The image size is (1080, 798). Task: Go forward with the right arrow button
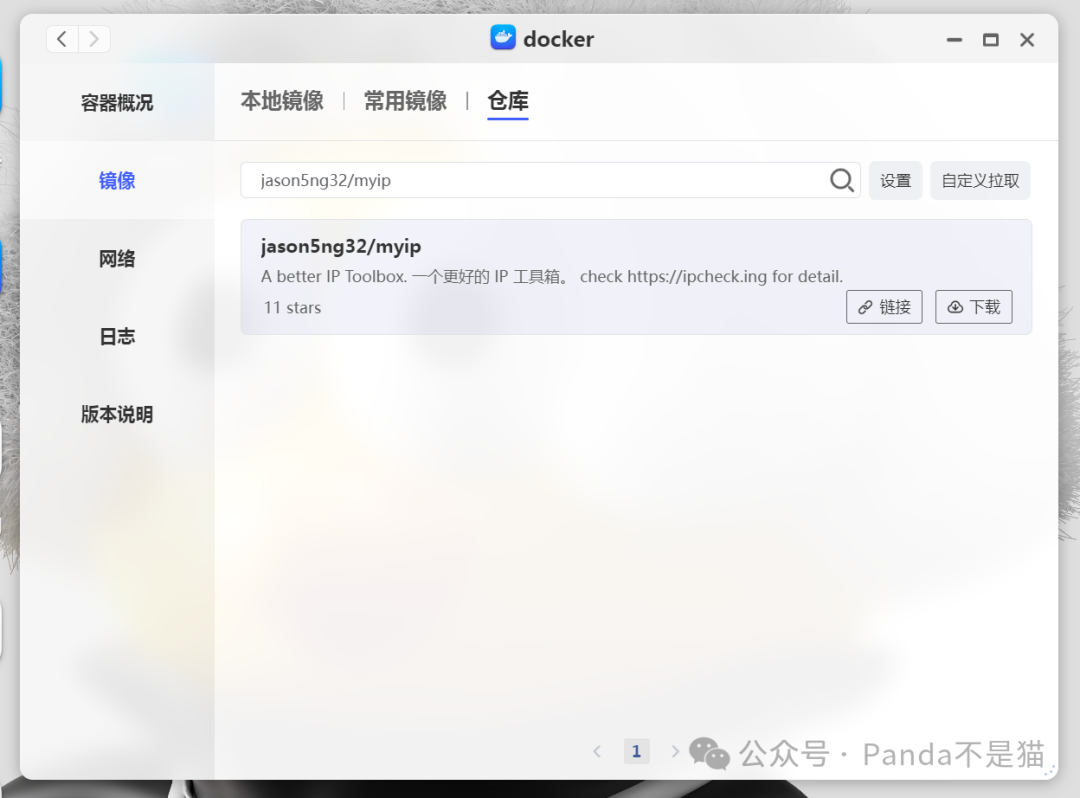pos(94,39)
